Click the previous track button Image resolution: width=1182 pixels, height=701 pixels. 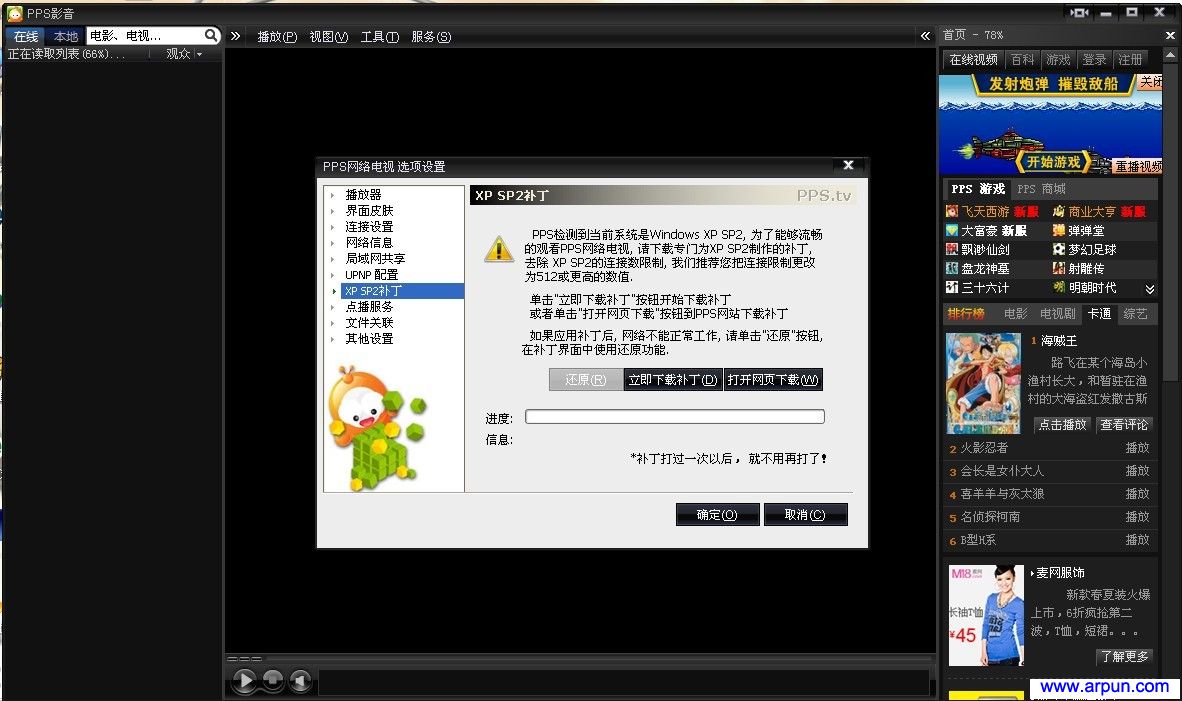tap(300, 680)
